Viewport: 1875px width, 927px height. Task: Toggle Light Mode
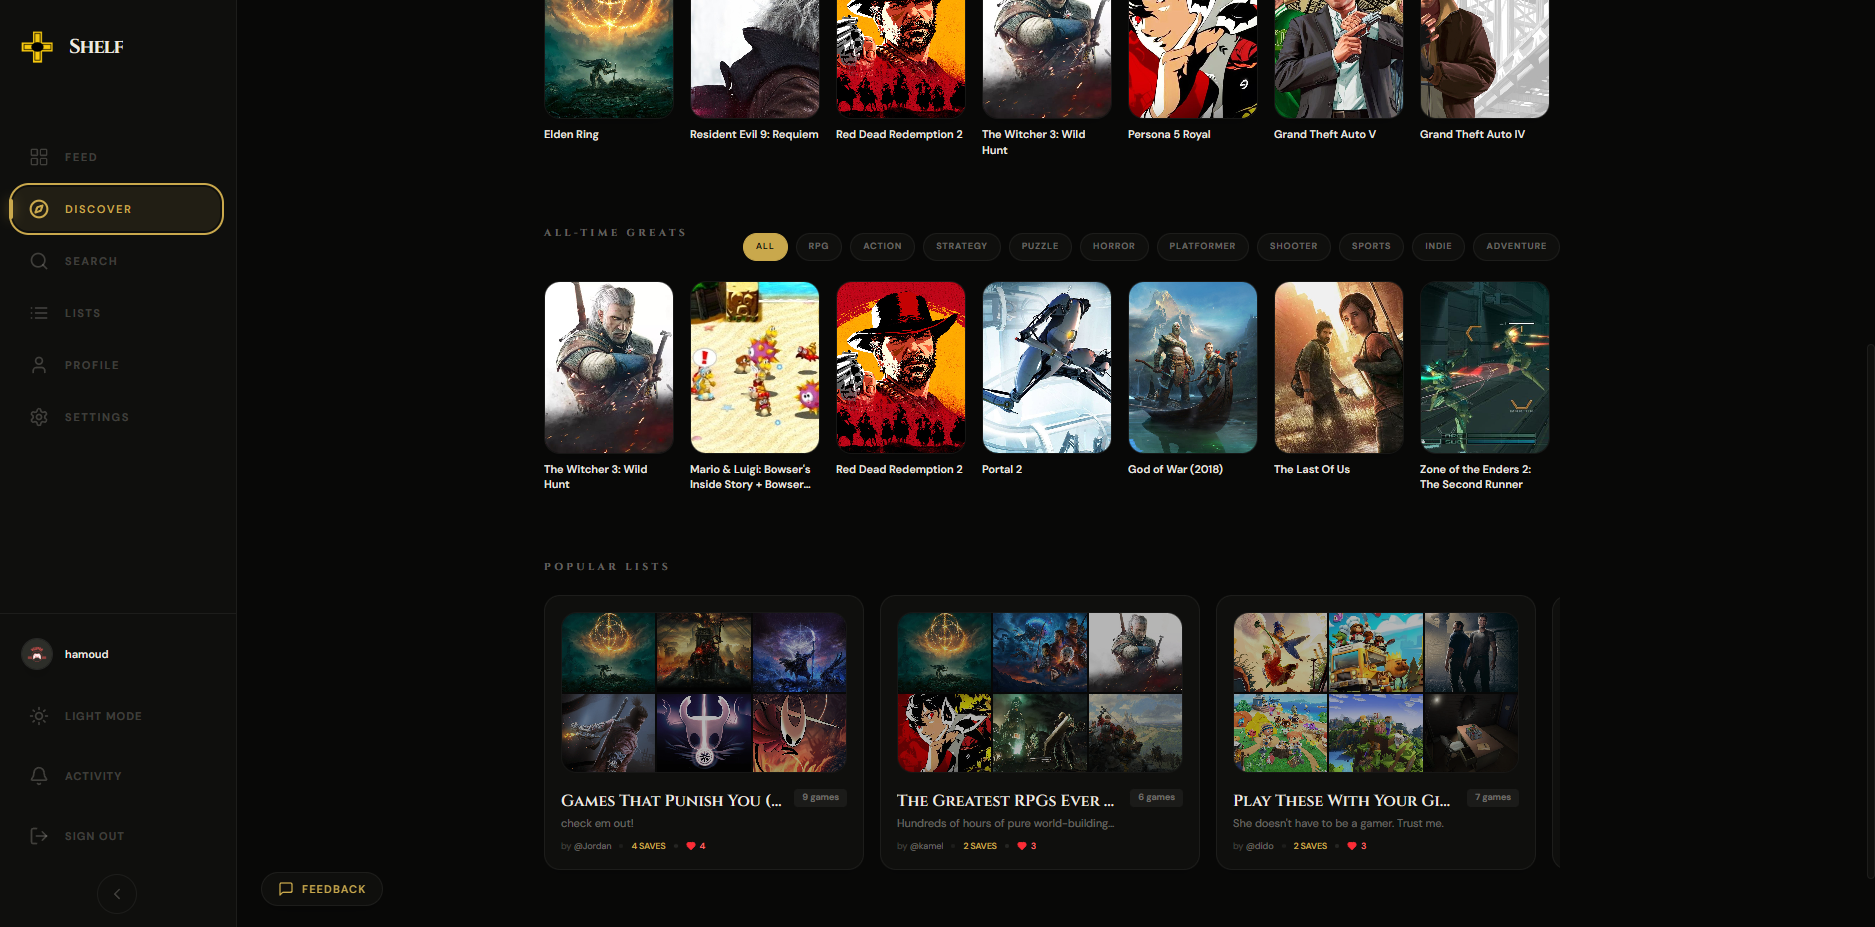[x=117, y=716]
